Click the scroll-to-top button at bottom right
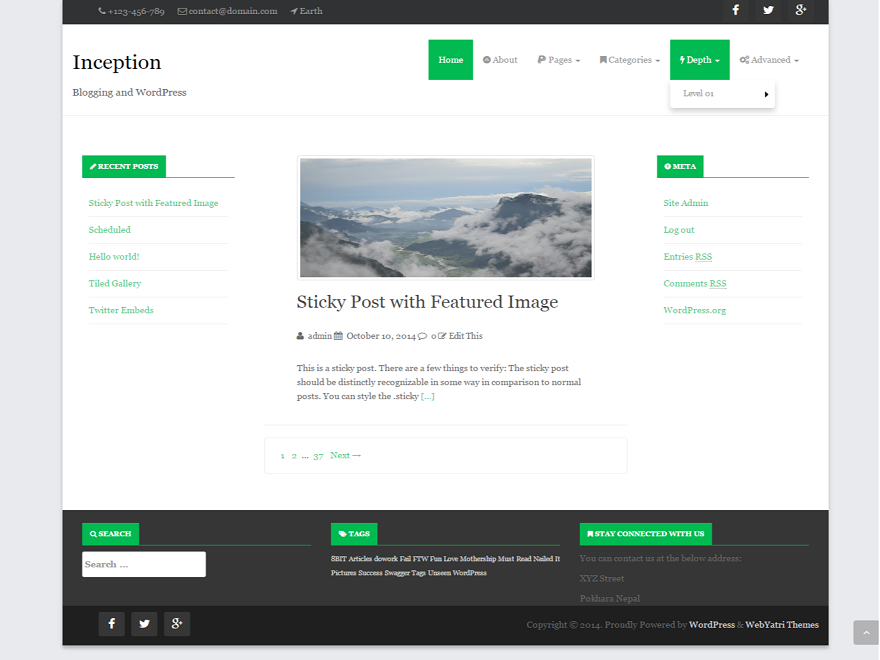Viewport: 880px width, 660px height. point(864,632)
